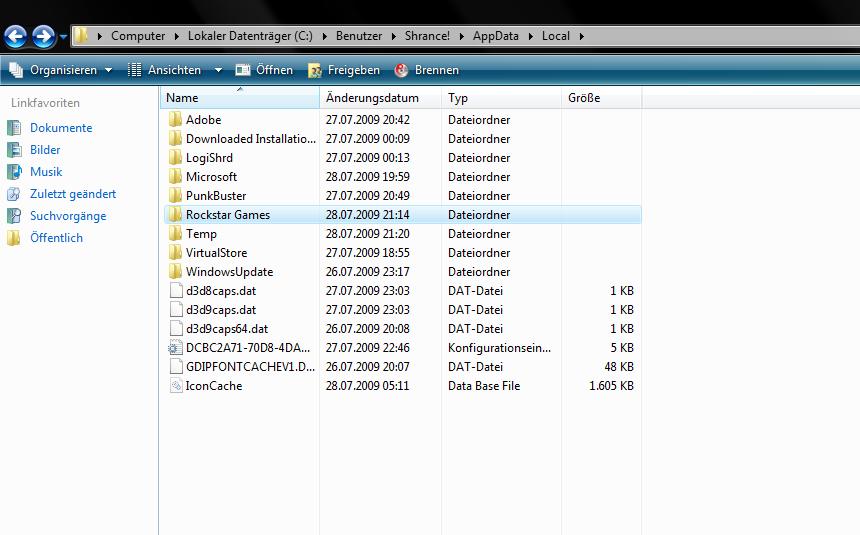Select the DCBC2A71-70D8-4DA... config file icon
The width and height of the screenshot is (860, 535).
[x=176, y=348]
